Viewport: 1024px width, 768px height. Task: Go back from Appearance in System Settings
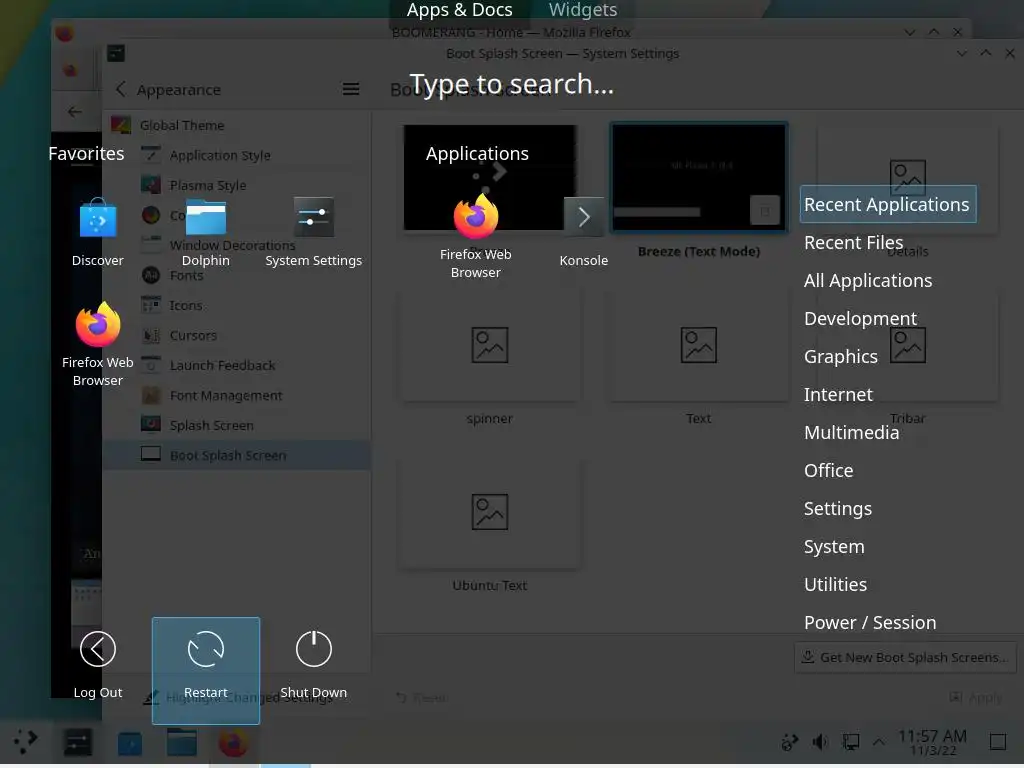[x=120, y=89]
